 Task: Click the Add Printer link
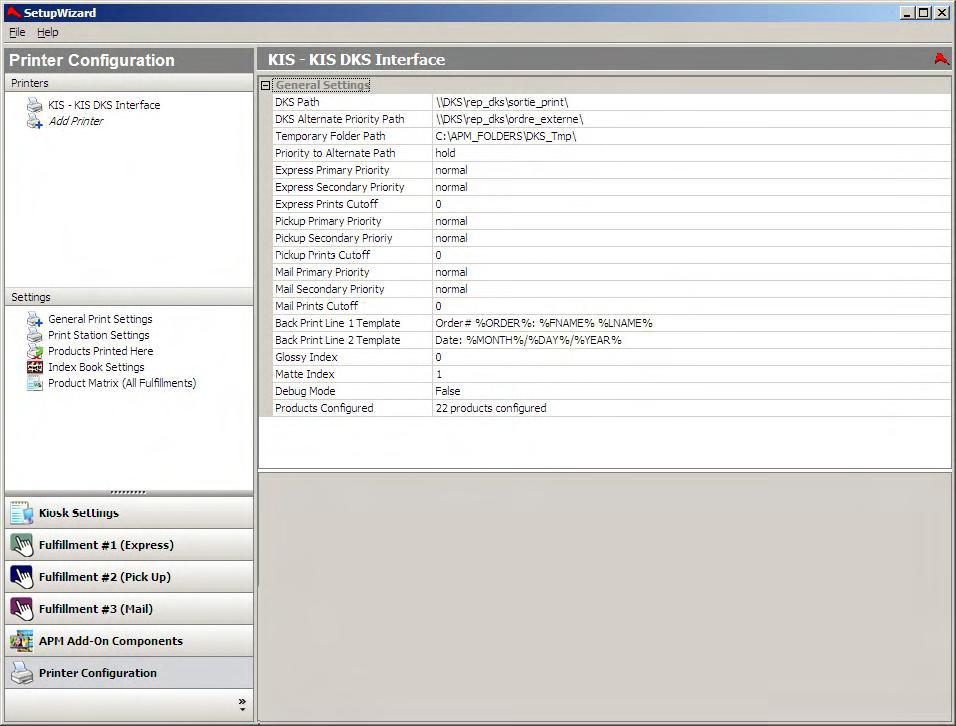coord(76,121)
